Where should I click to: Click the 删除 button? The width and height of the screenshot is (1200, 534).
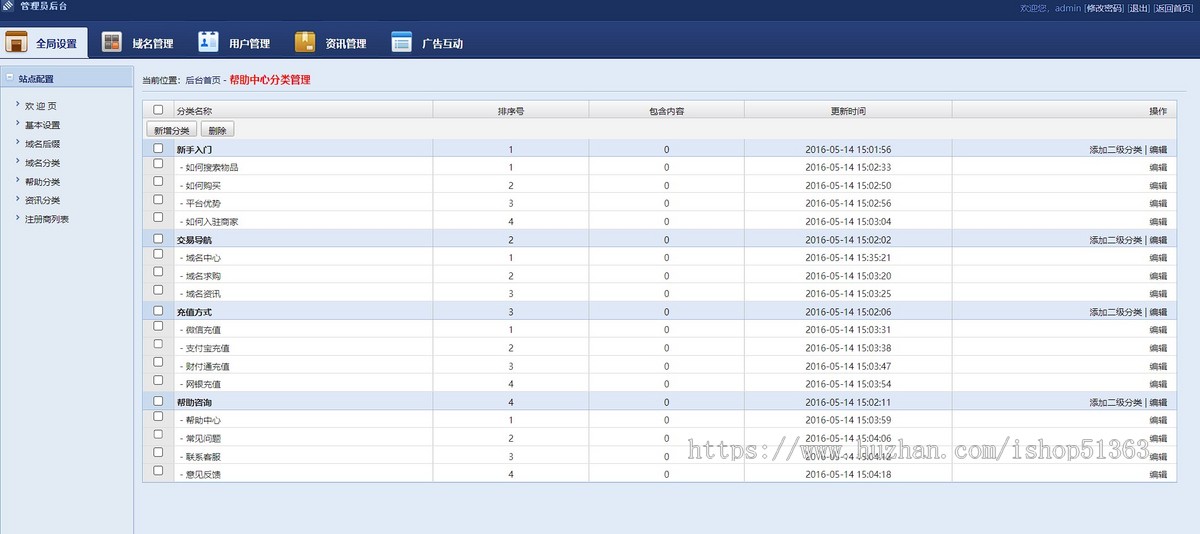click(x=217, y=130)
